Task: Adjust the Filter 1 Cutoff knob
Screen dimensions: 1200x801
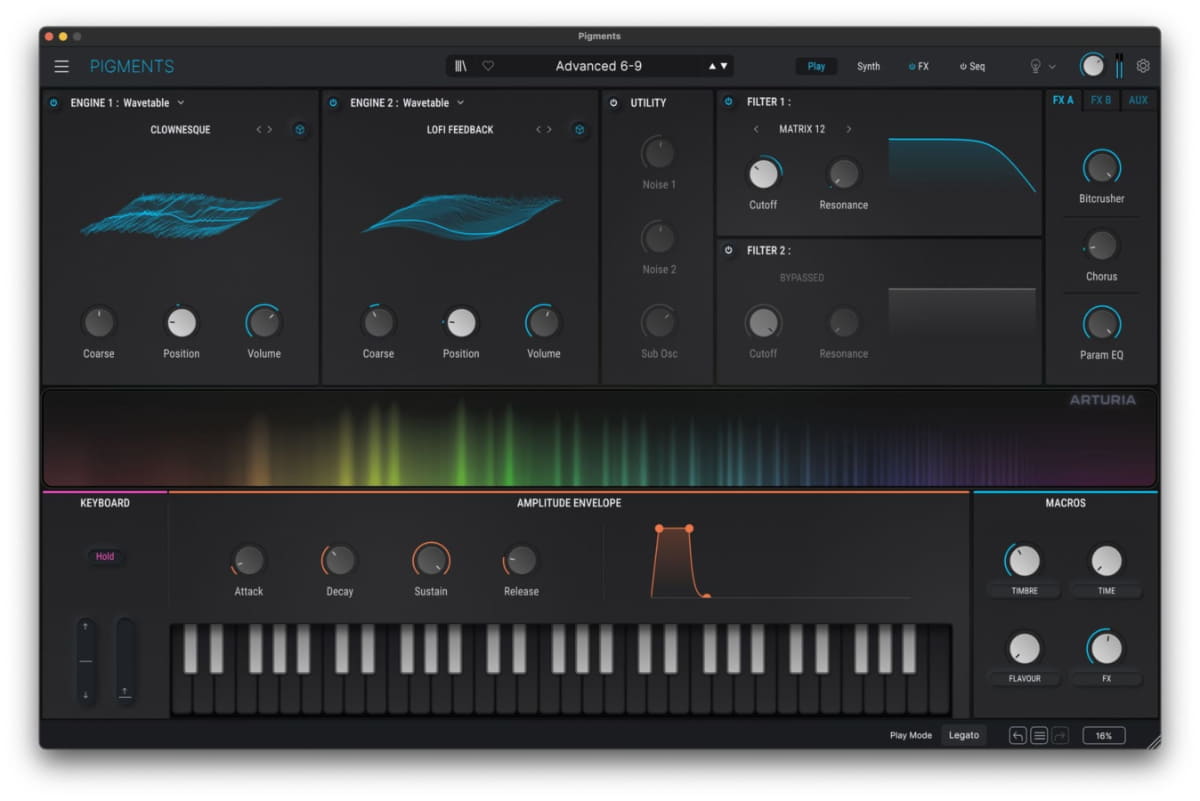Action: [763, 174]
